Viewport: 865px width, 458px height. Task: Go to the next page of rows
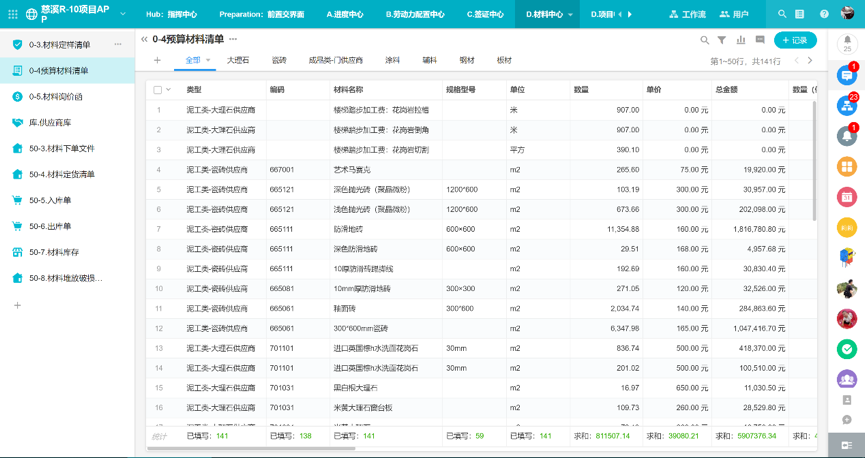click(x=810, y=60)
